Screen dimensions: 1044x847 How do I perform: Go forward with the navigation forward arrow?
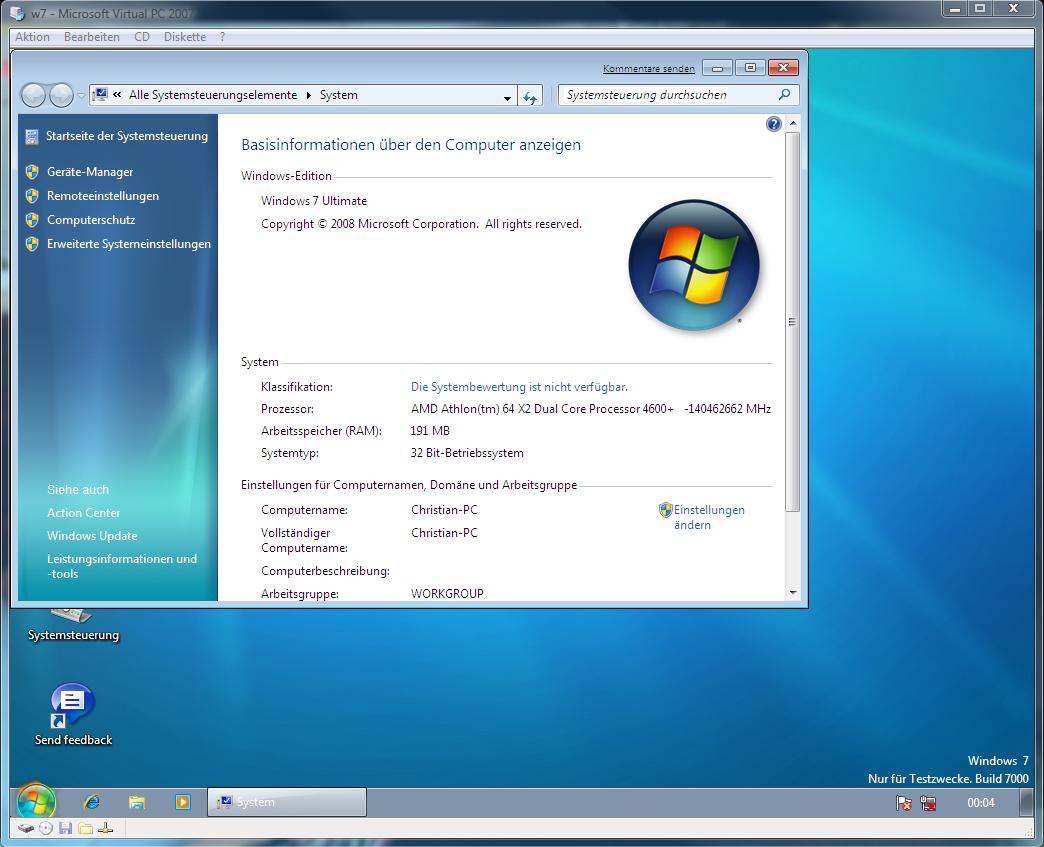click(61, 95)
